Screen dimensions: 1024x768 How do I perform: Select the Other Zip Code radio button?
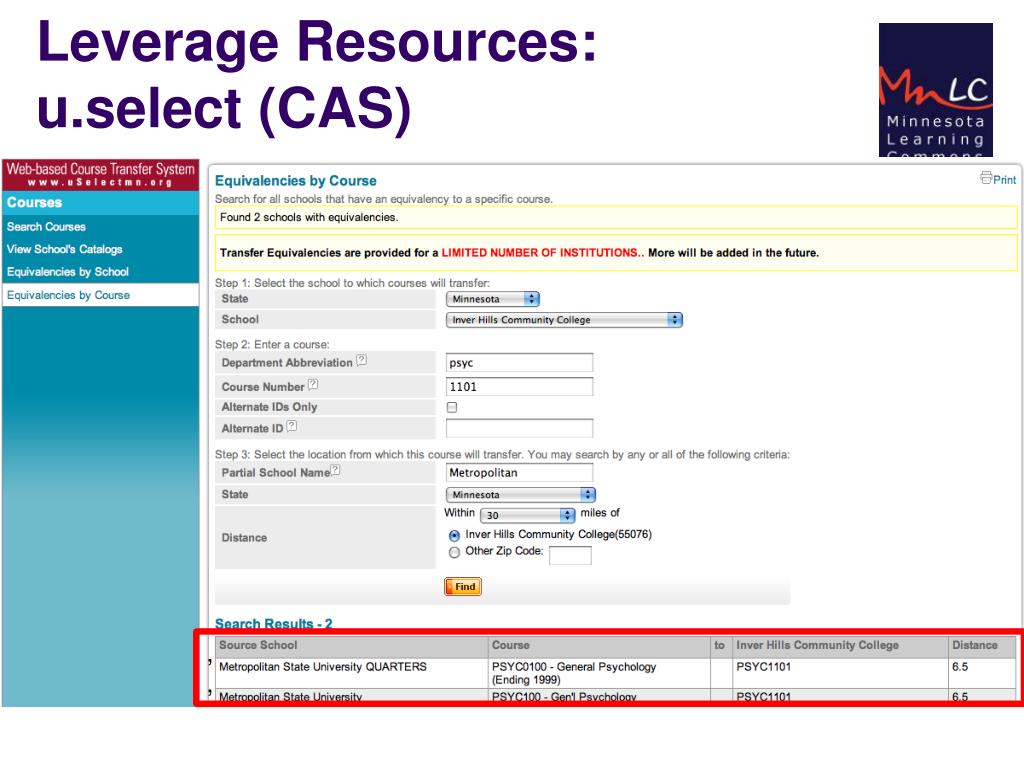454,552
